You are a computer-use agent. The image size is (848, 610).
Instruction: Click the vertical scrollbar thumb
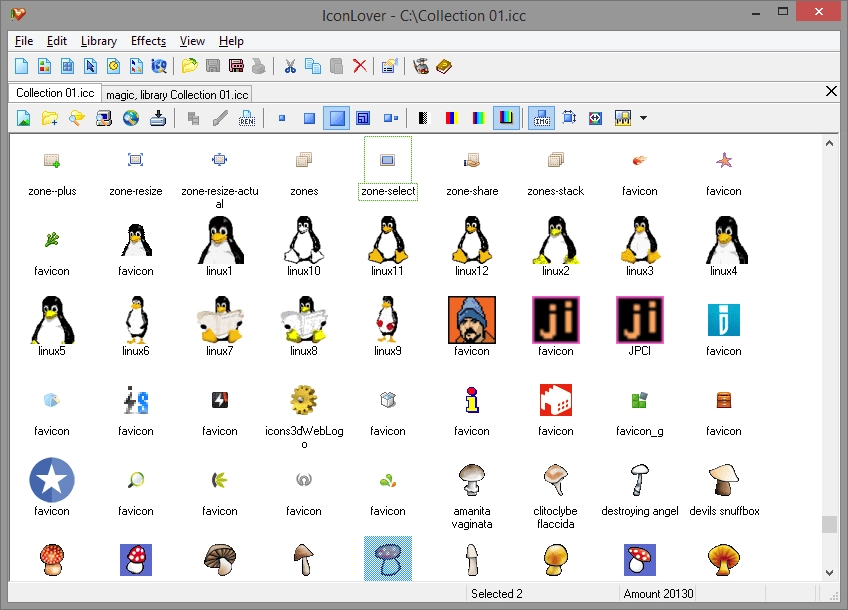point(829,525)
